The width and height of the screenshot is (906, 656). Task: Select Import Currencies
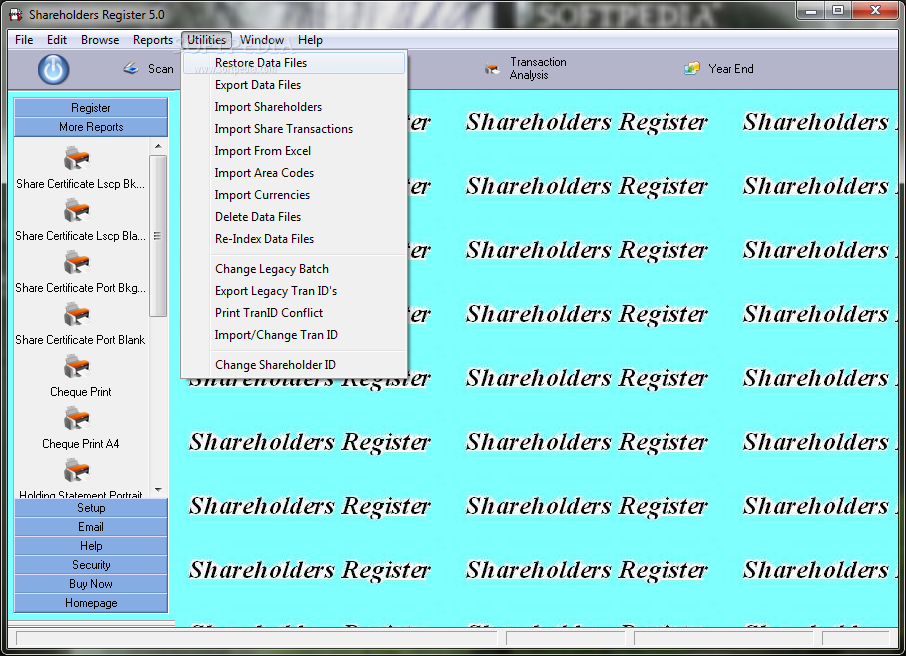pyautogui.click(x=294, y=195)
